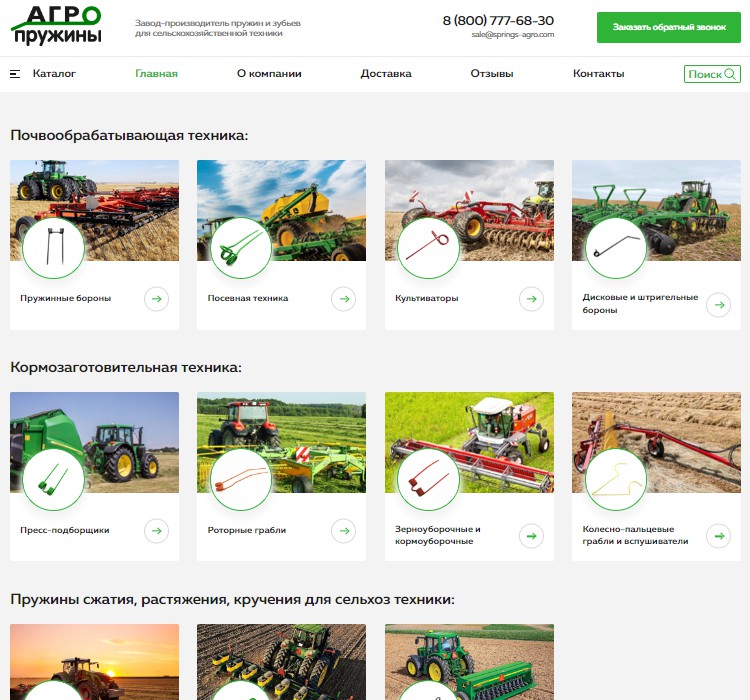Click arrow icon on Роторные грабли card
This screenshot has height=700, width=750.
click(x=343, y=531)
